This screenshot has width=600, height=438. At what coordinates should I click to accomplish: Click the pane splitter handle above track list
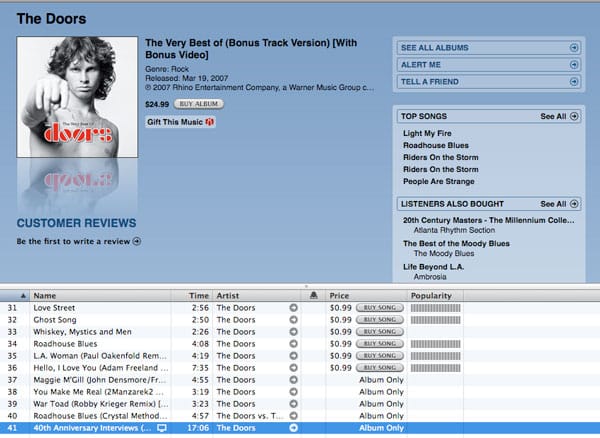point(306,286)
